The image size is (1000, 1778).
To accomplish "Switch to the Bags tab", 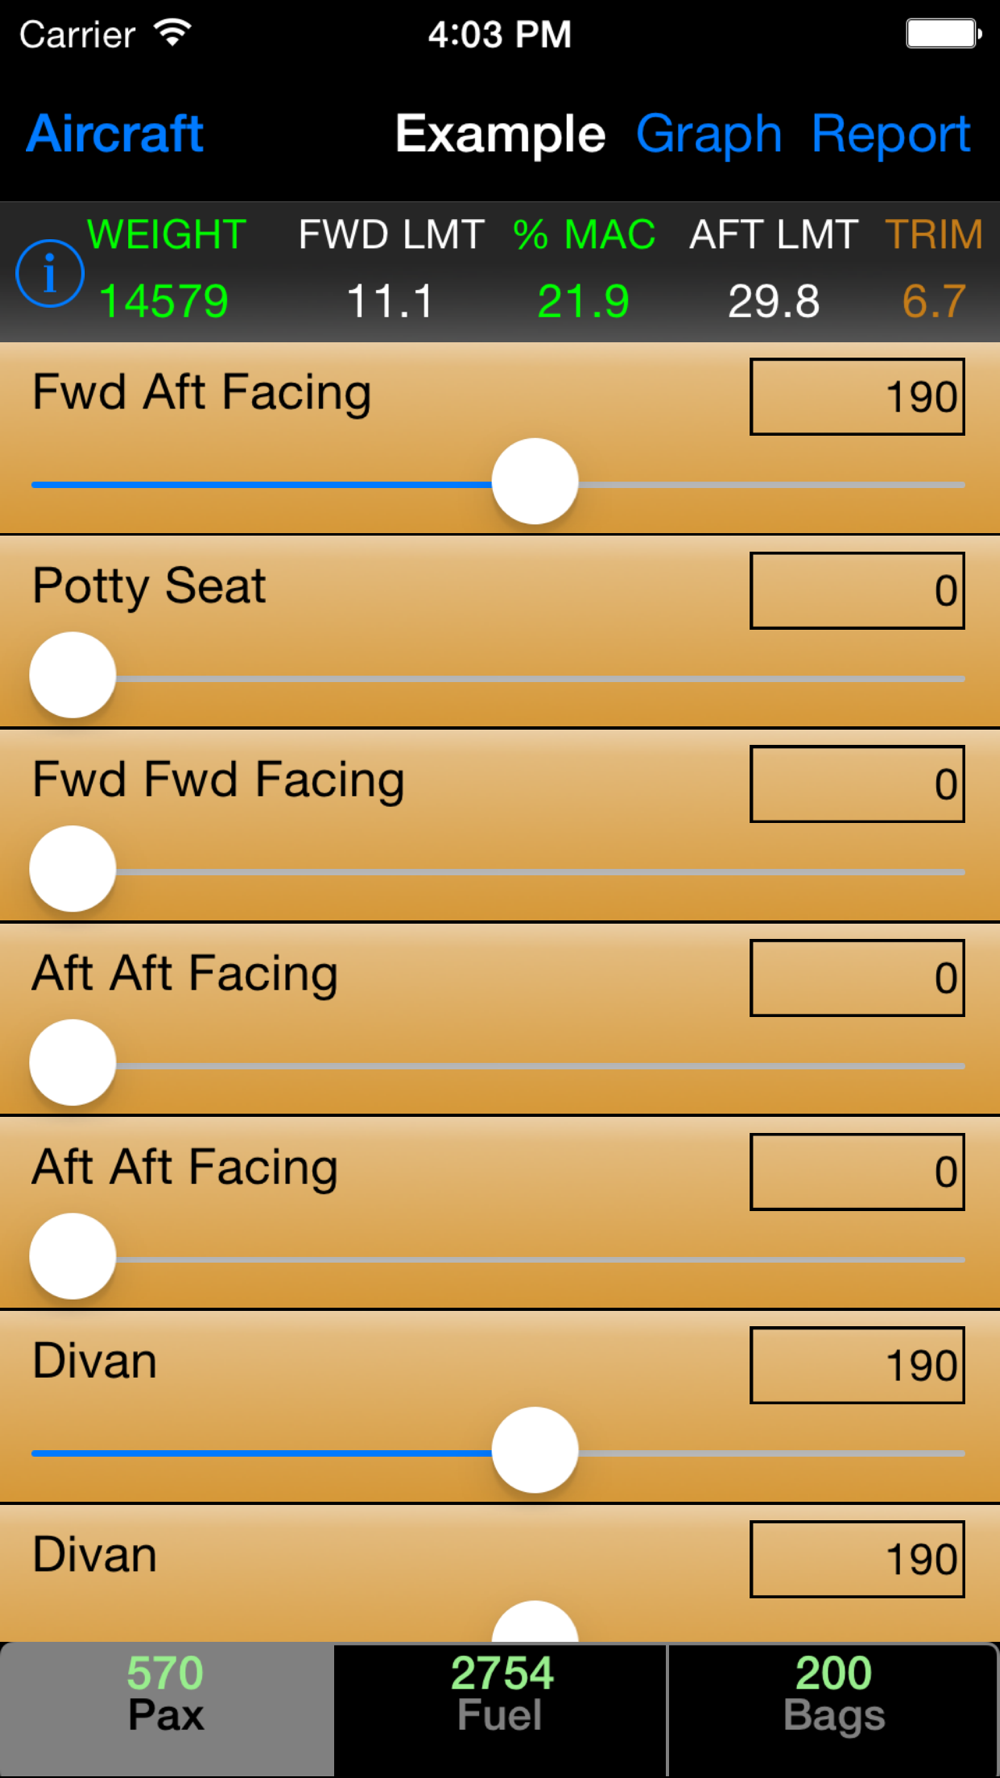I will click(x=834, y=1710).
